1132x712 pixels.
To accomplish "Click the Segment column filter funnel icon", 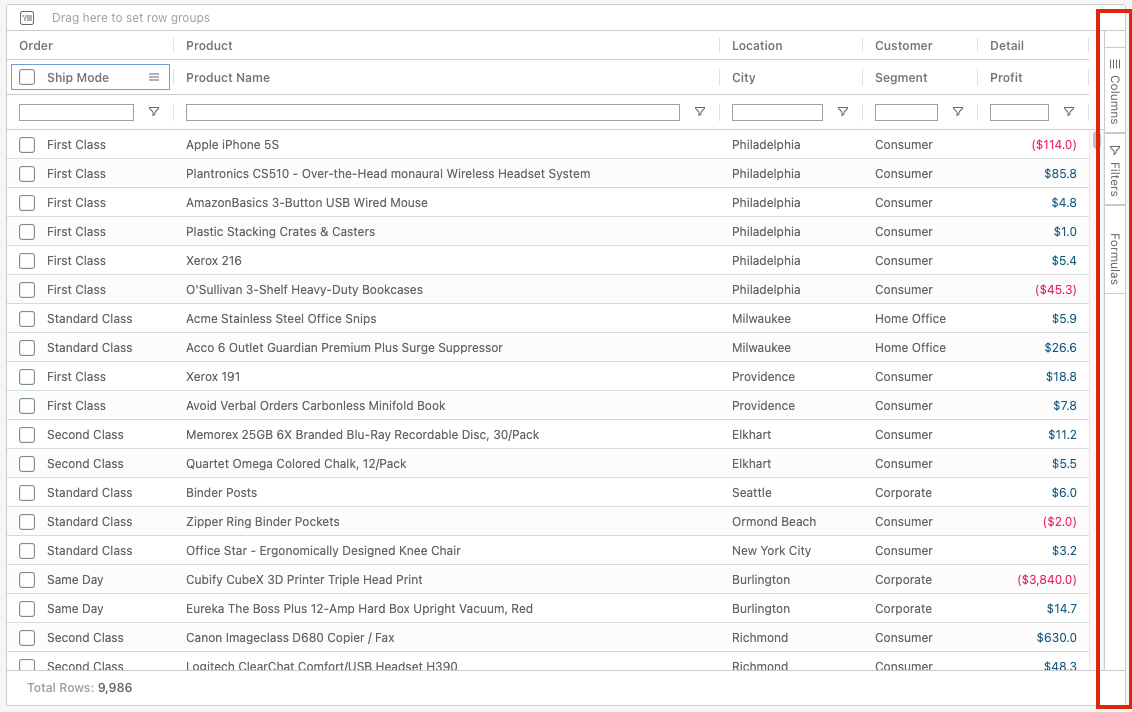I will pyautogui.click(x=958, y=112).
